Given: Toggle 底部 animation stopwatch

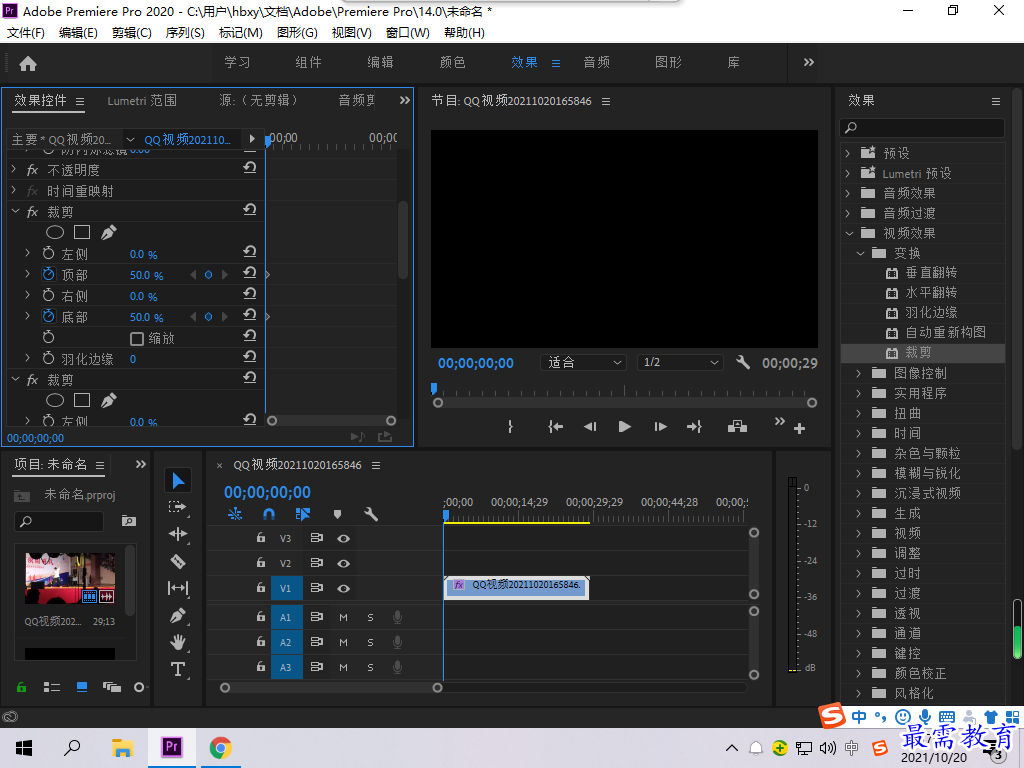Looking at the screenshot, I should [48, 316].
